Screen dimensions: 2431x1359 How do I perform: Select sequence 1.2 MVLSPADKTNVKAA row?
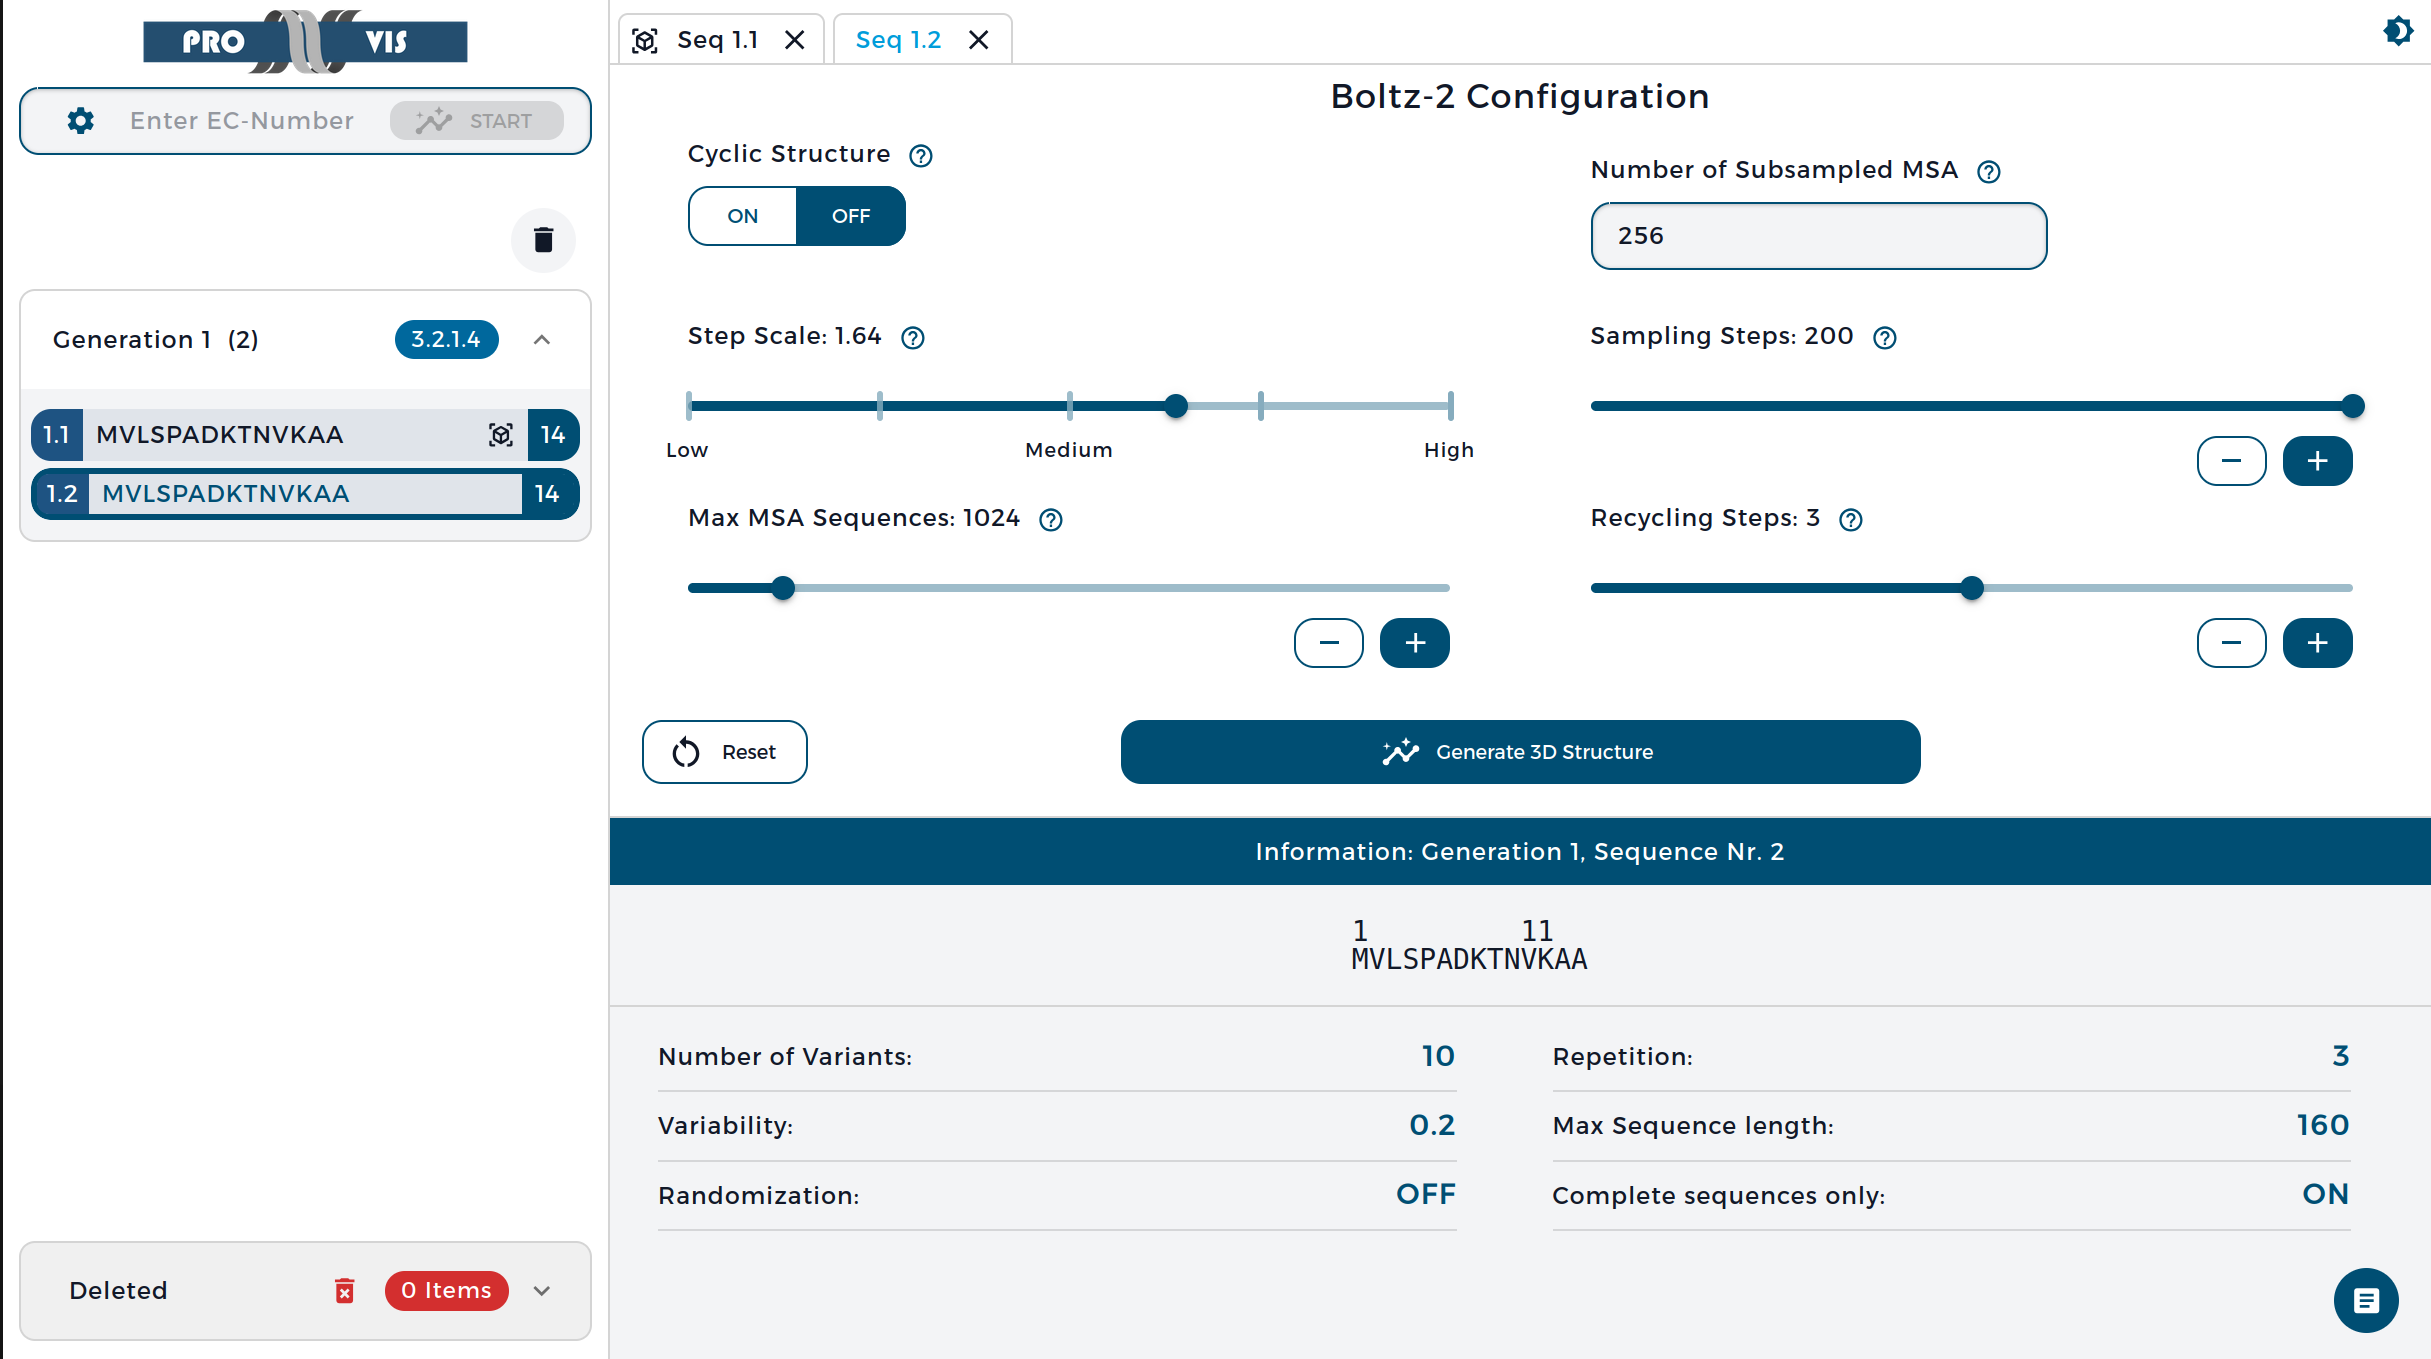tap(305, 494)
